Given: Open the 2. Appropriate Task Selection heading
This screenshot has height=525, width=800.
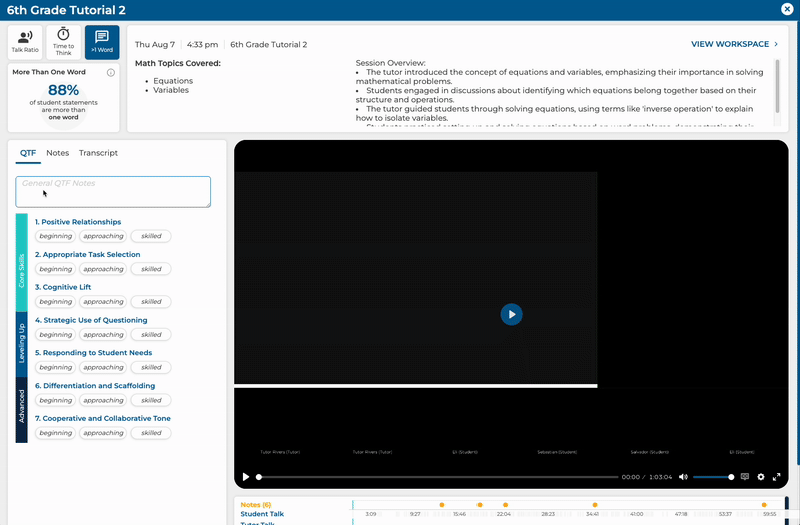Looking at the screenshot, I should 87,255.
